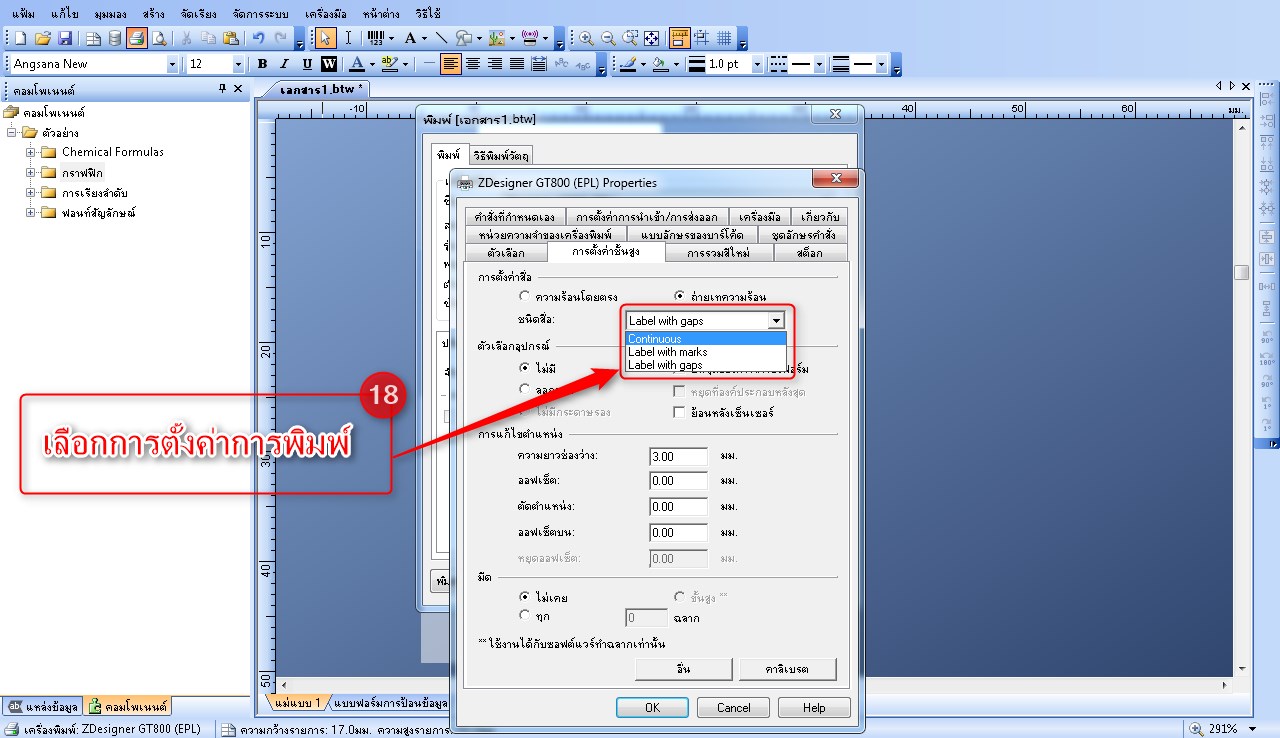This screenshot has height=738, width=1280.
Task: Click the Help button
Action: 814,707
